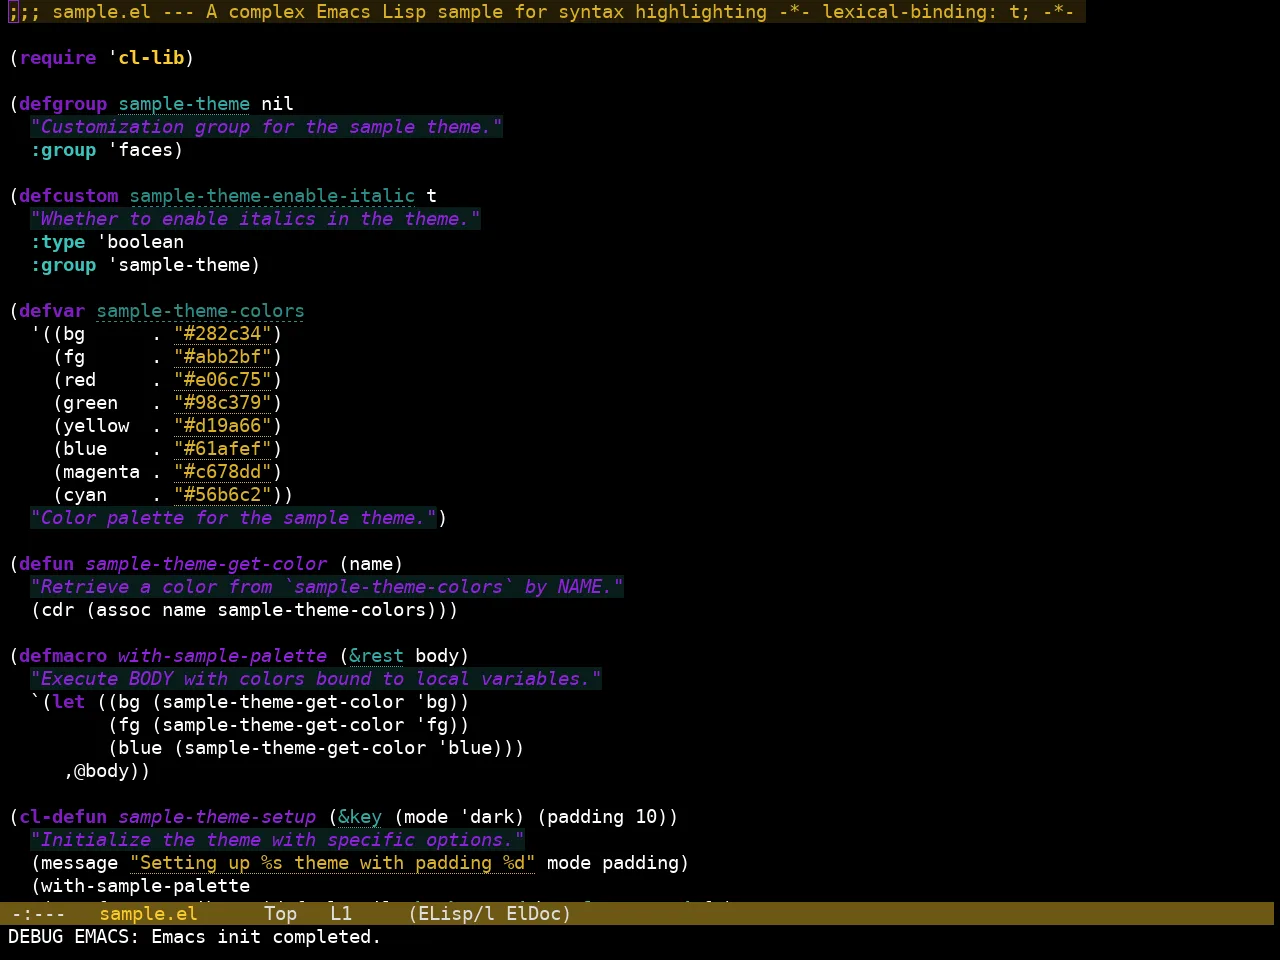Click the defmacro keyword
The width and height of the screenshot is (1280, 960).
[63, 656]
